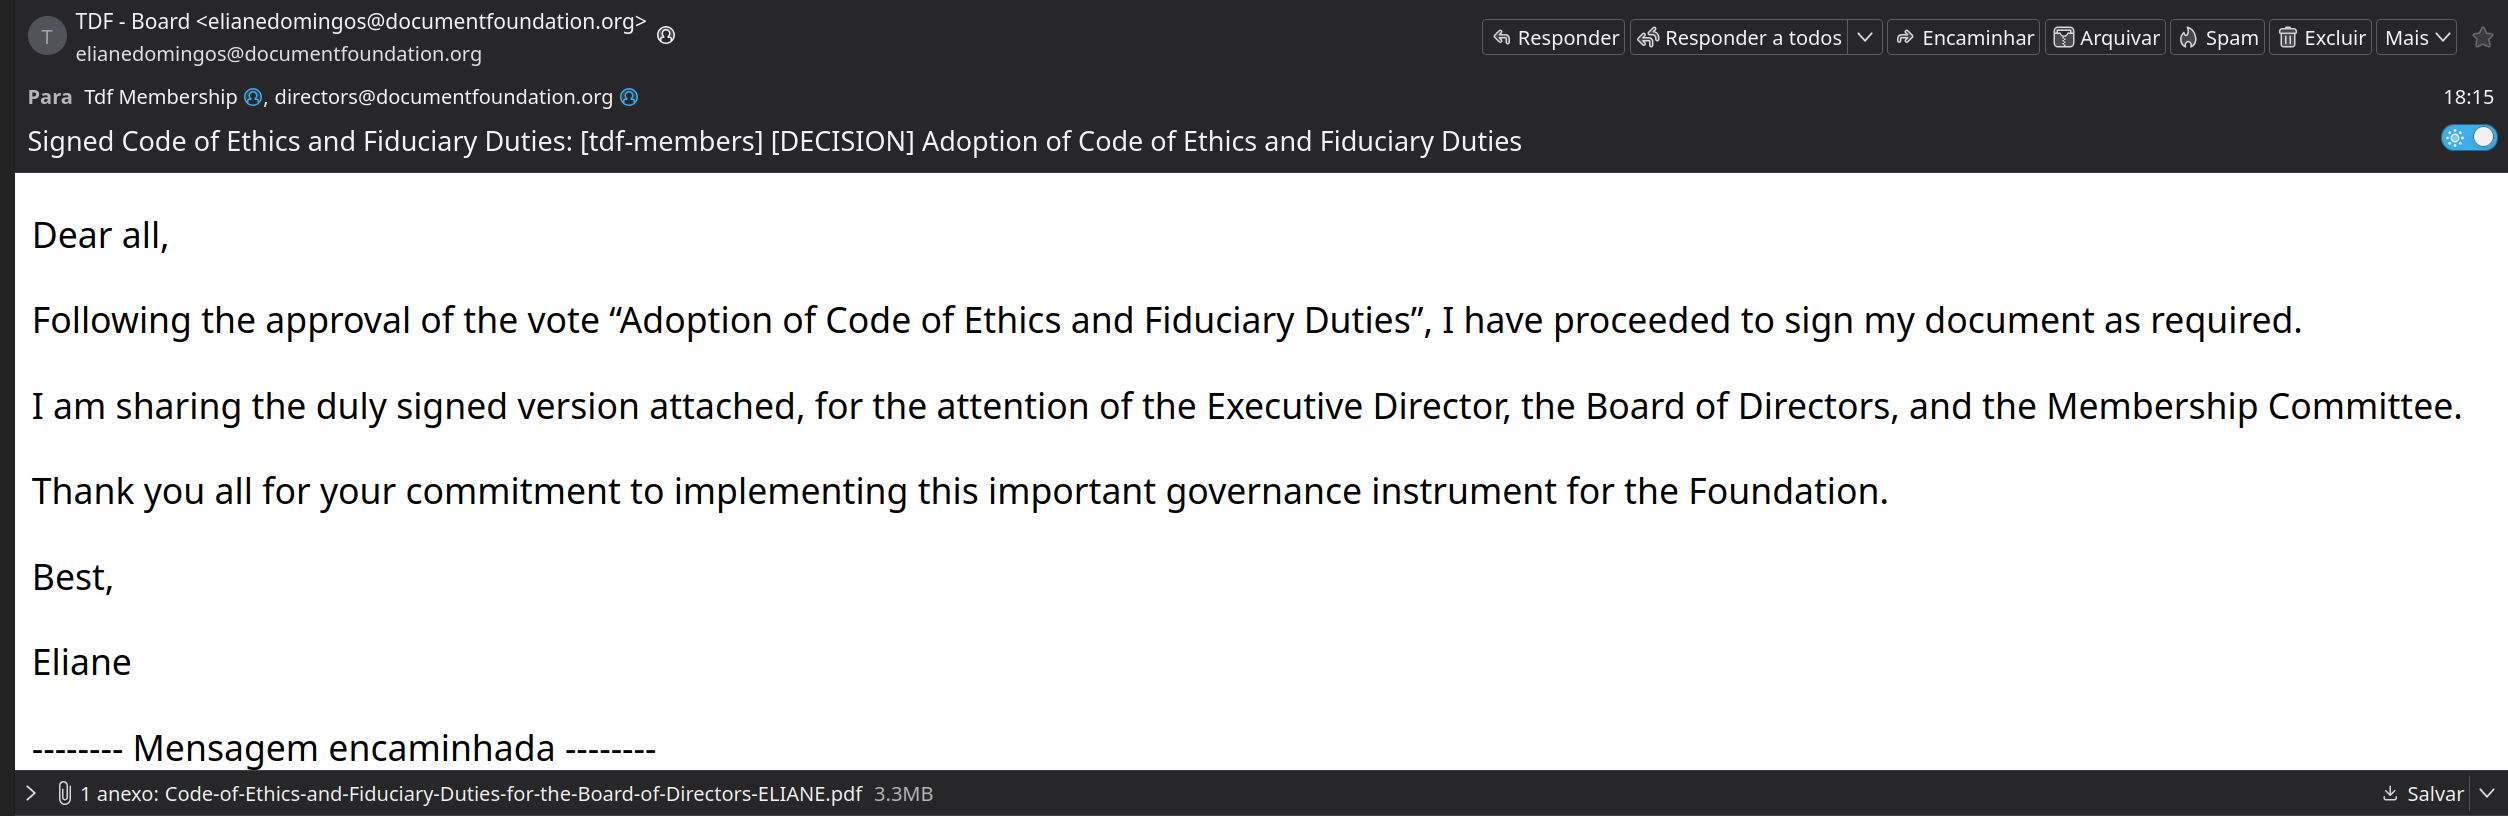Open the Salvar dropdown arrow
Image resolution: width=2508 pixels, height=816 pixels.
click(x=2487, y=794)
